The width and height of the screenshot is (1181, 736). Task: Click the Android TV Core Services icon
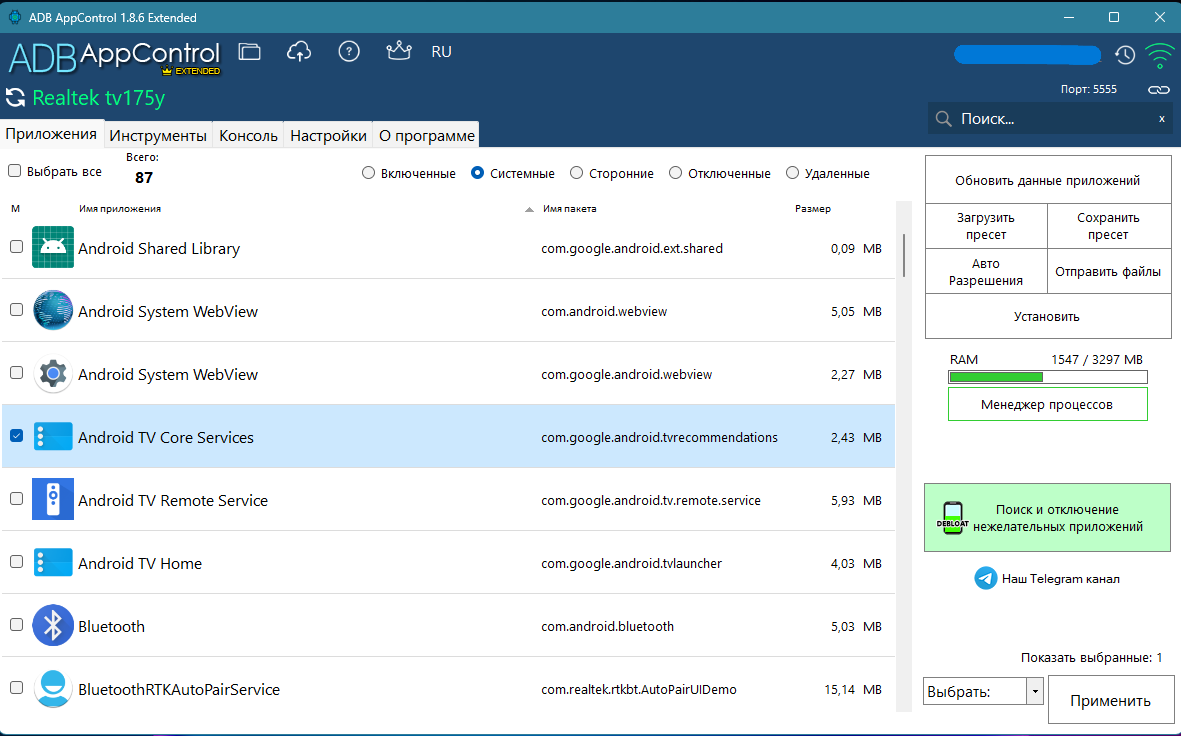53,437
